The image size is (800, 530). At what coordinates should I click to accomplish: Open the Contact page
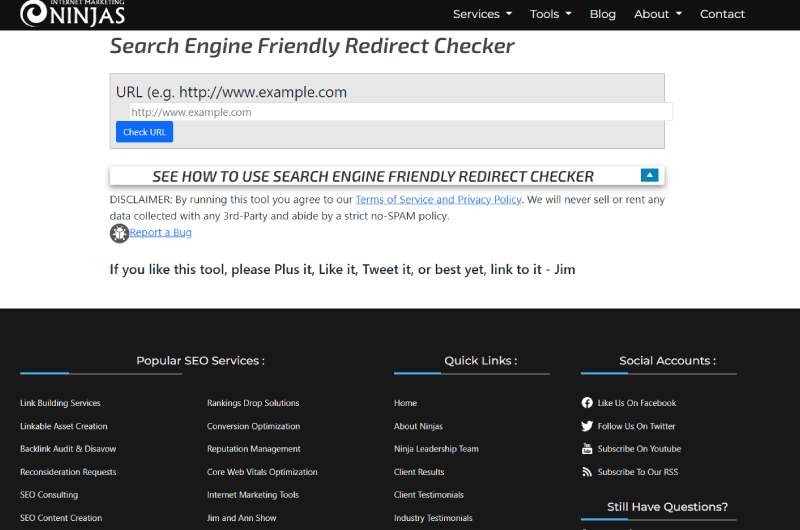[x=722, y=14]
